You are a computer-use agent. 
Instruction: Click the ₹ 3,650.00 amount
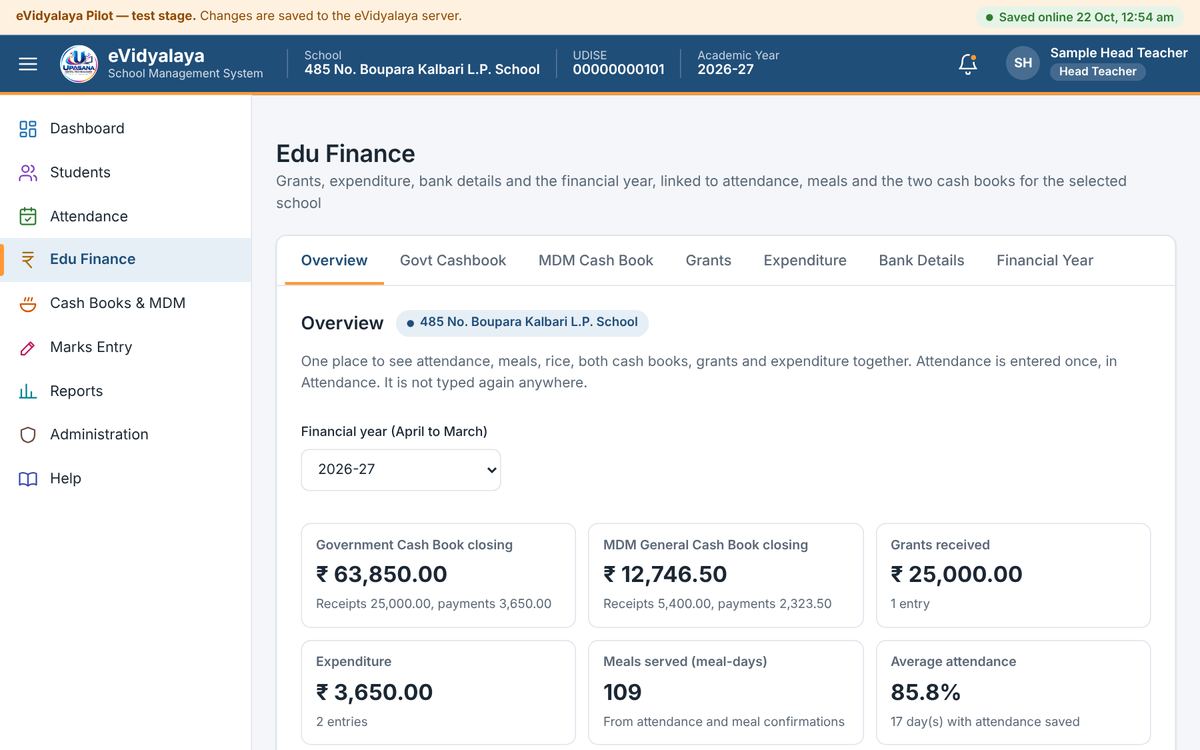375,692
